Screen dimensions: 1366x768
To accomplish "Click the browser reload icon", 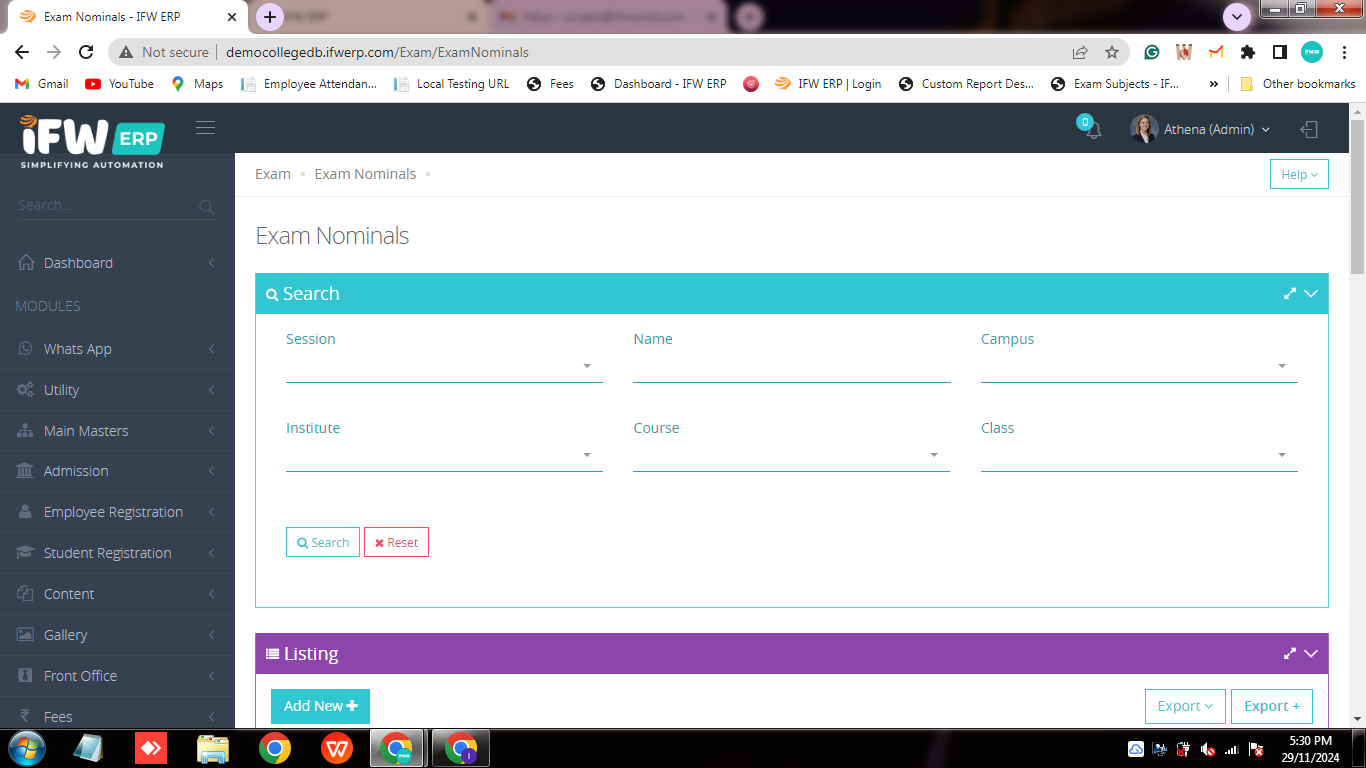I will click(86, 52).
